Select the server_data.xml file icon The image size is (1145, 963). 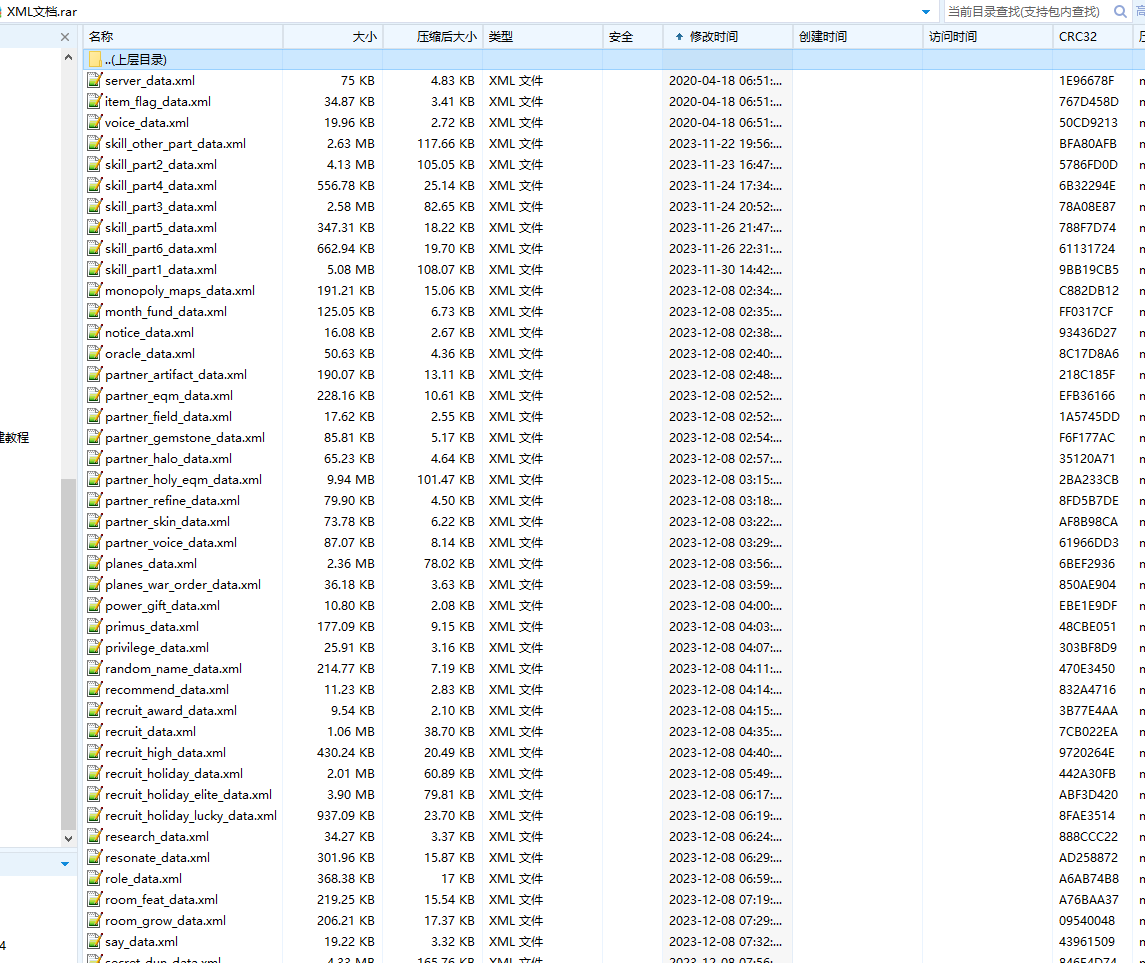pos(95,80)
